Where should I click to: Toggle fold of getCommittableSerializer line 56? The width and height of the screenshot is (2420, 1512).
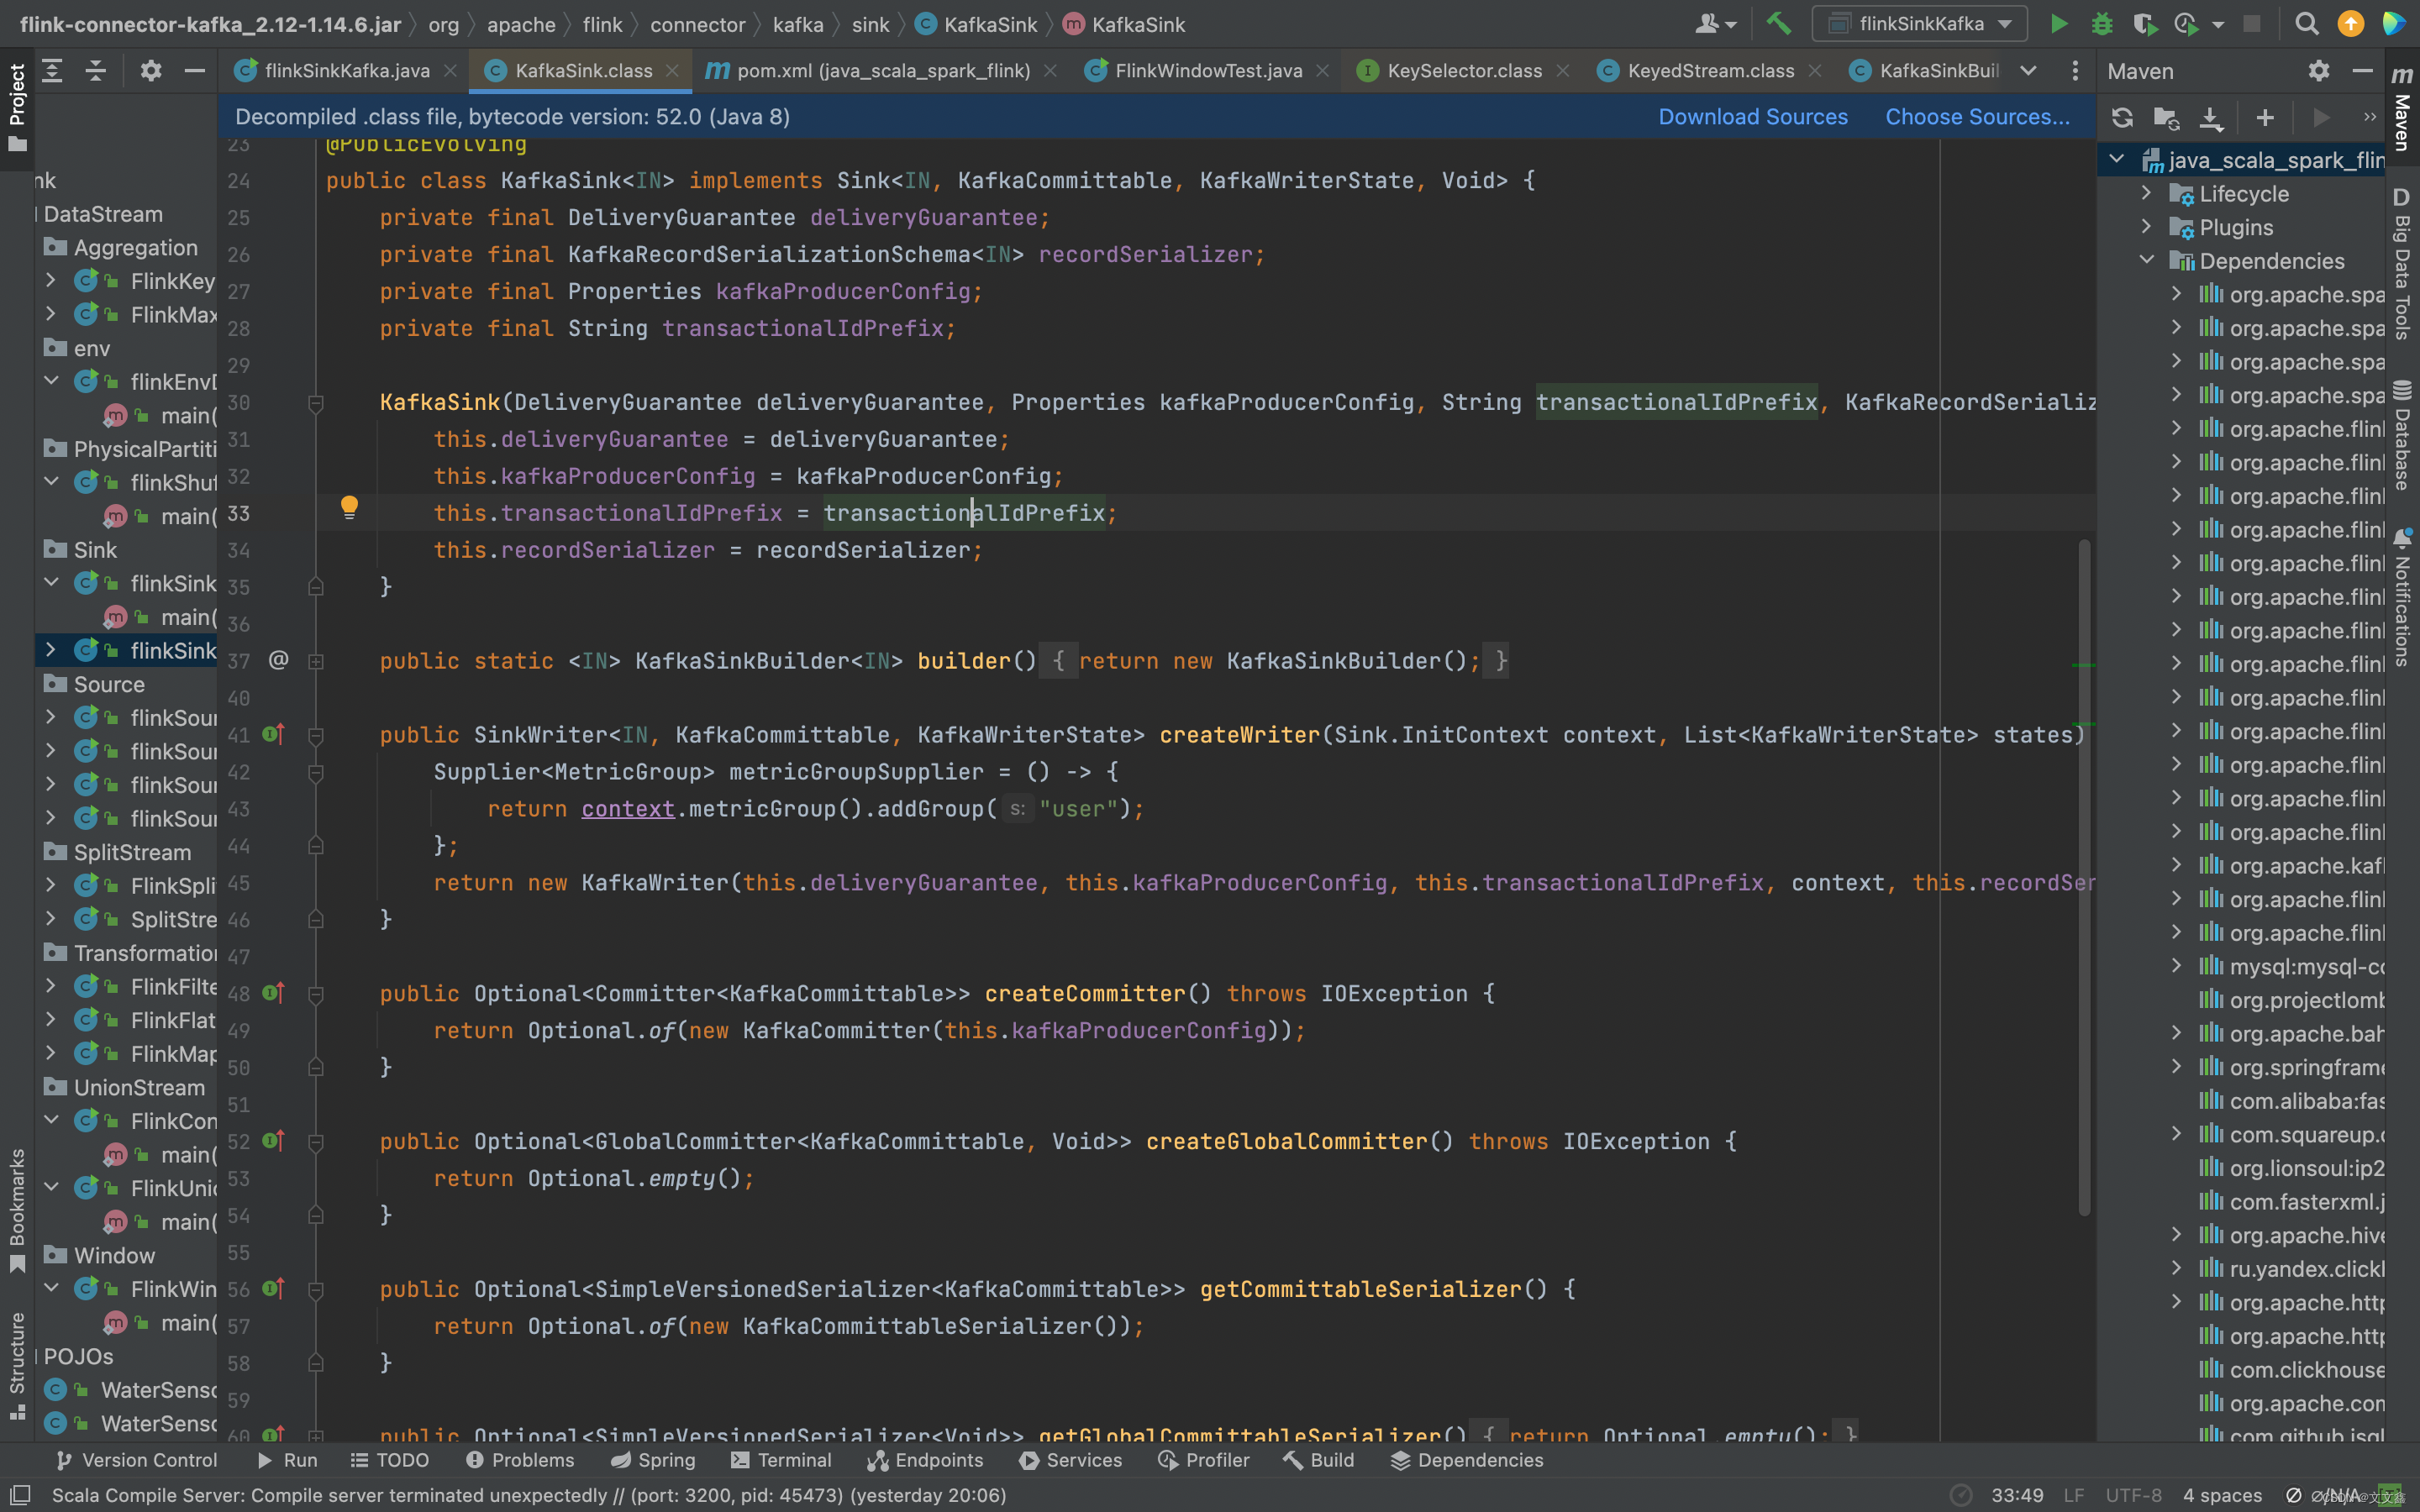[x=316, y=1290]
